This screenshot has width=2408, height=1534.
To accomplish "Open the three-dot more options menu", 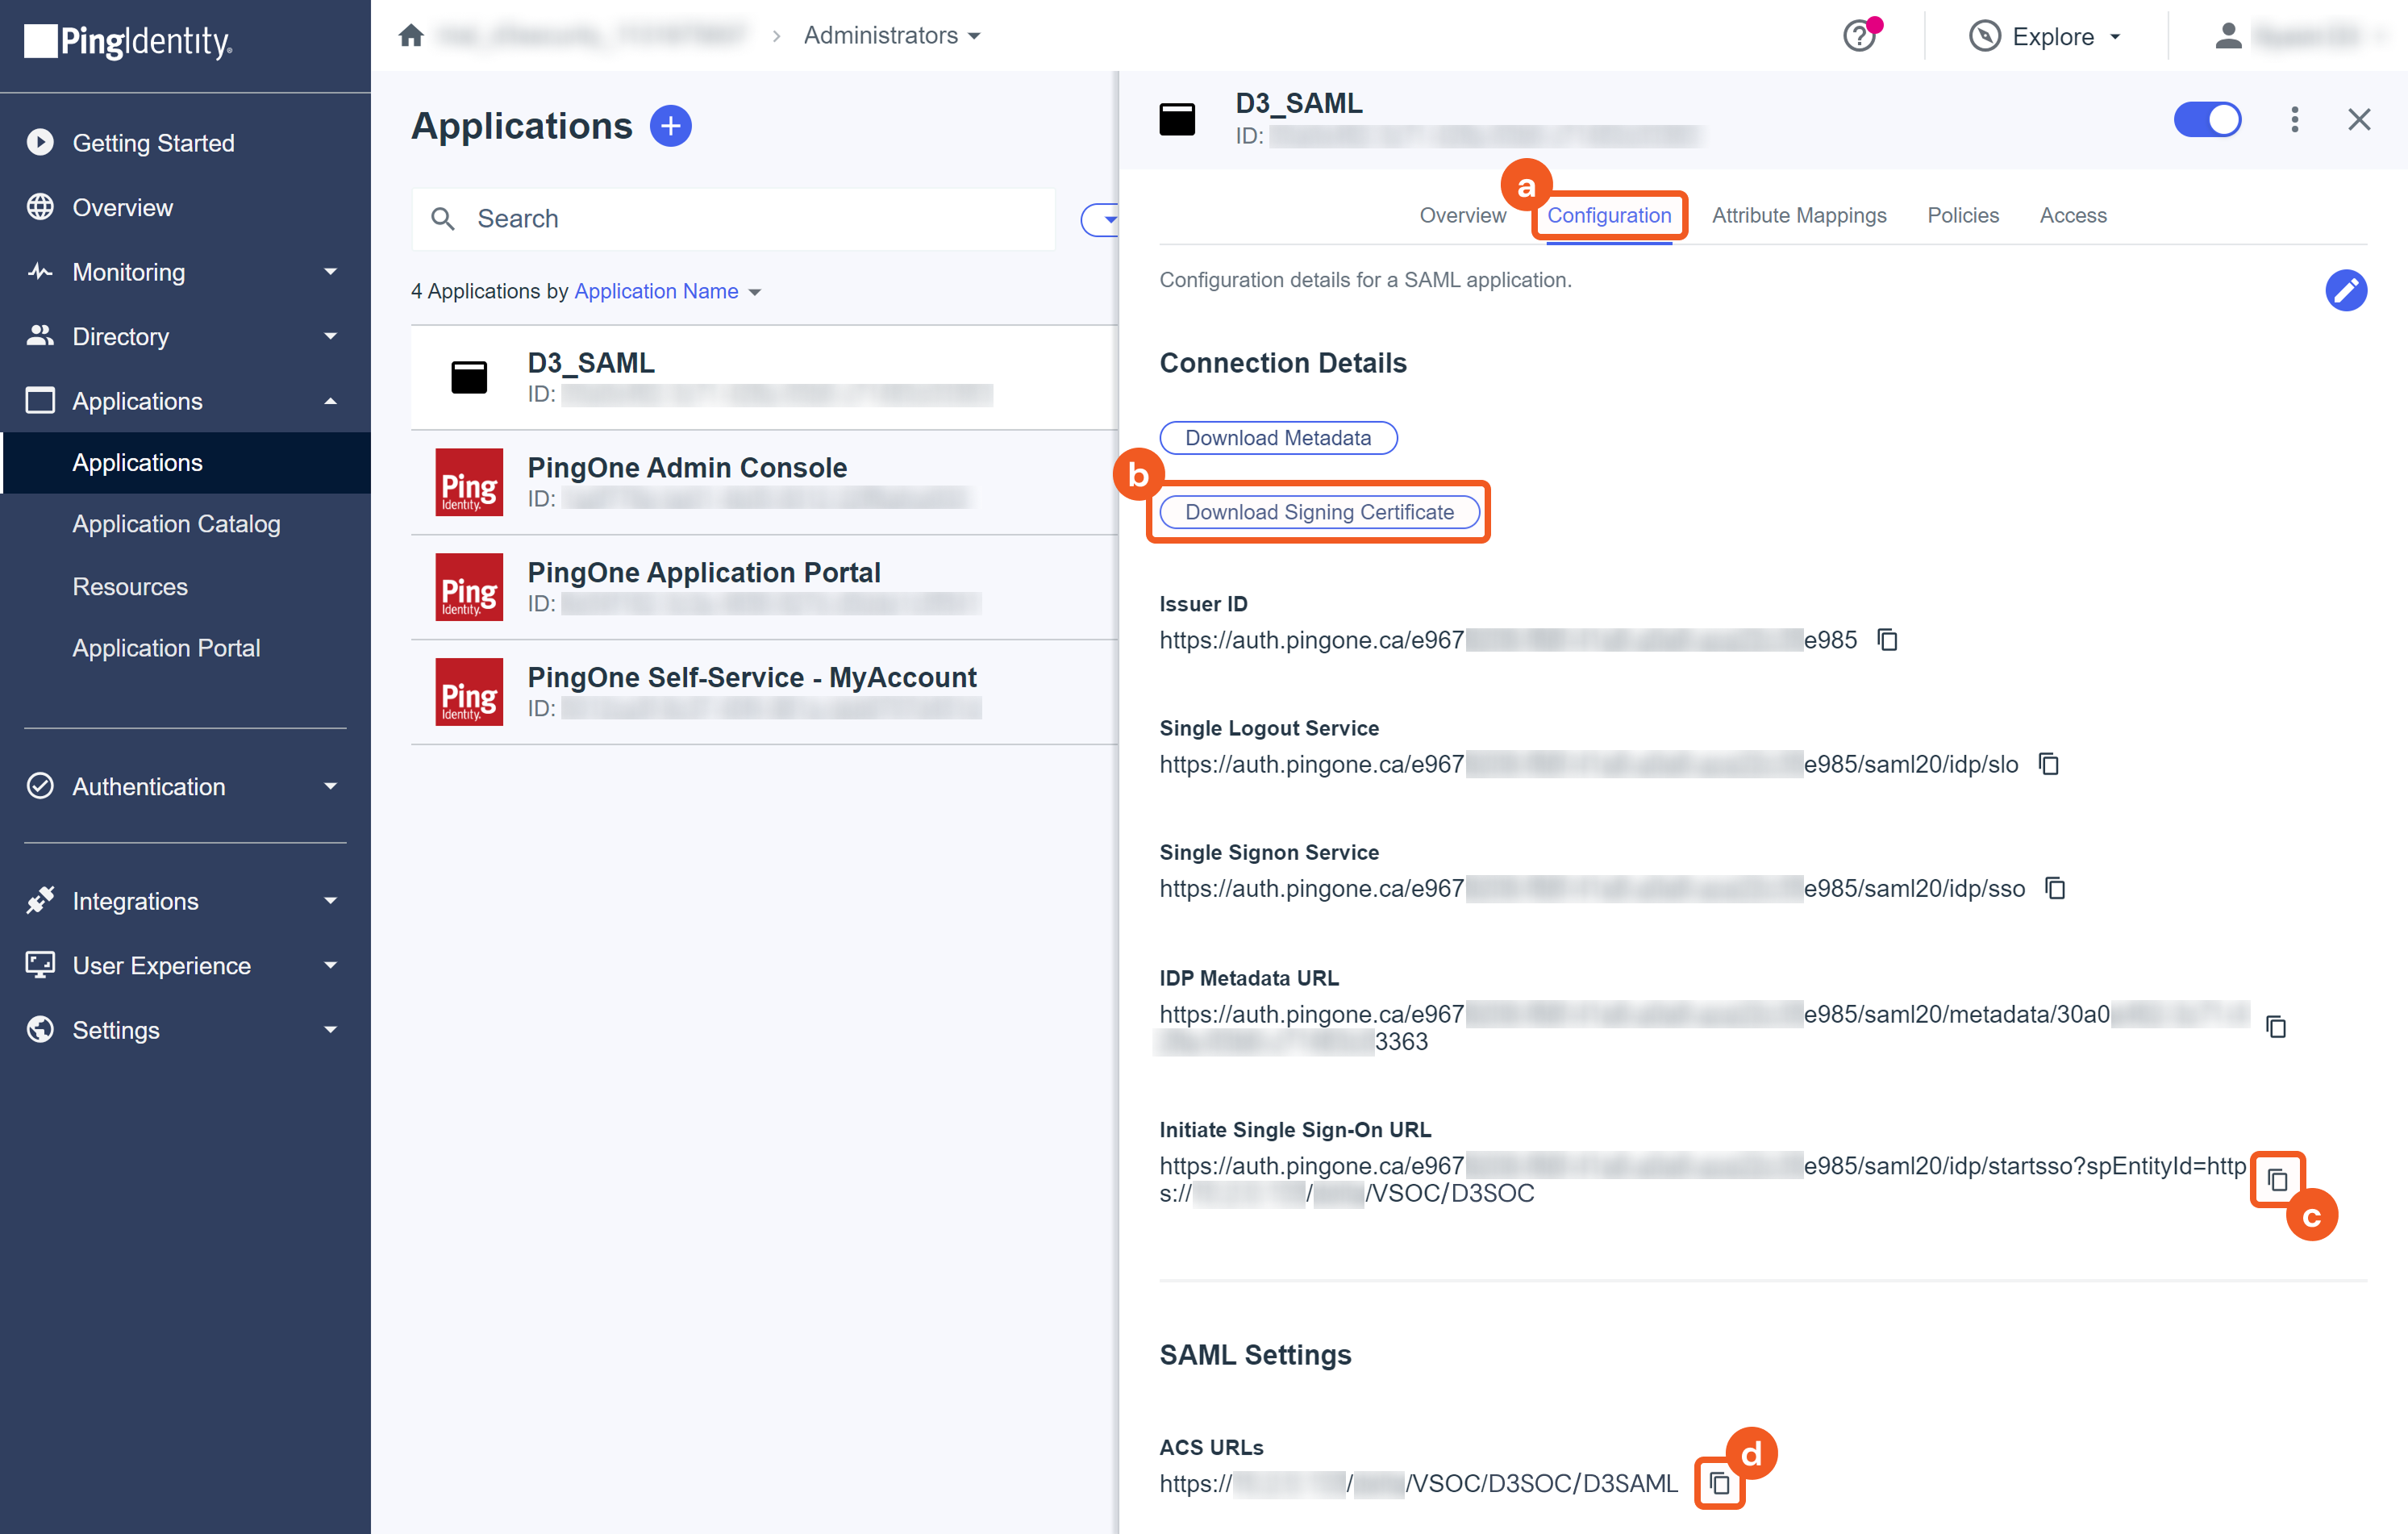I will (2294, 120).
